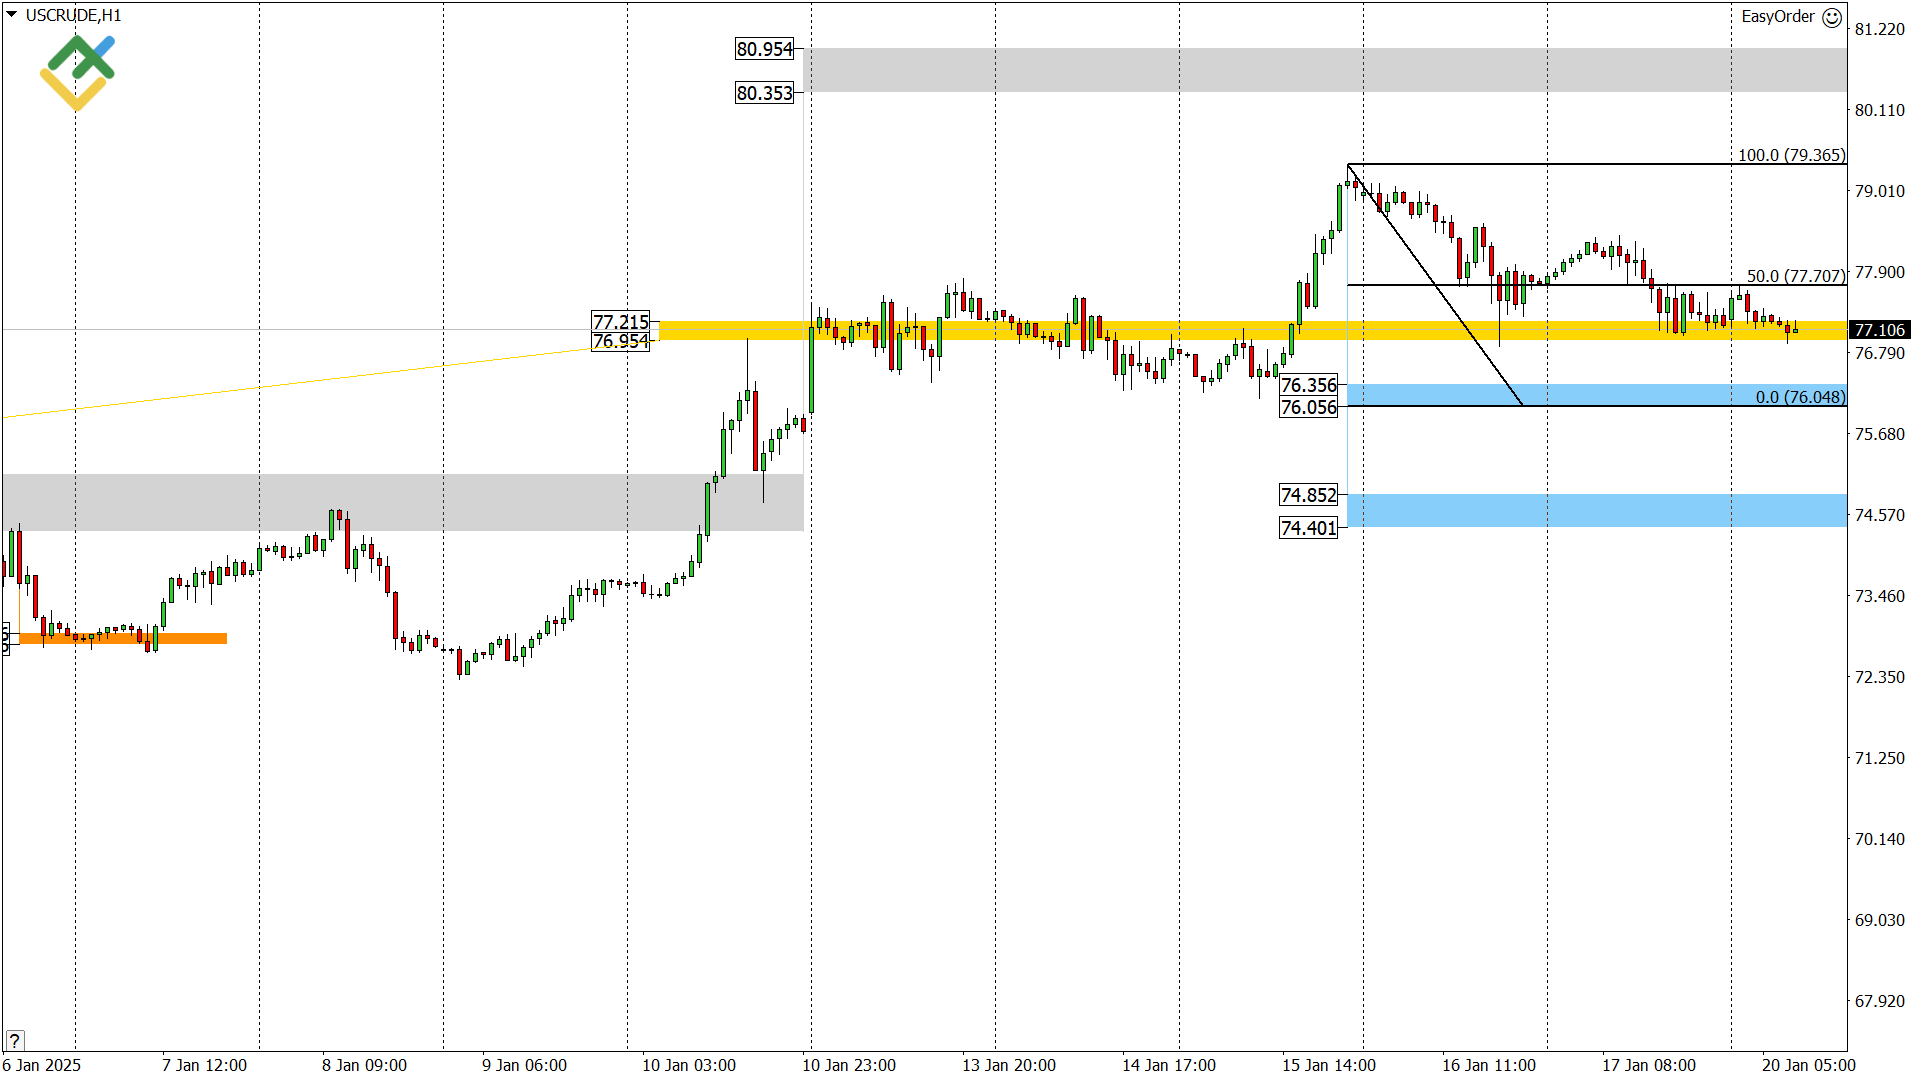Click the green-yellow logo icon

click(x=78, y=72)
